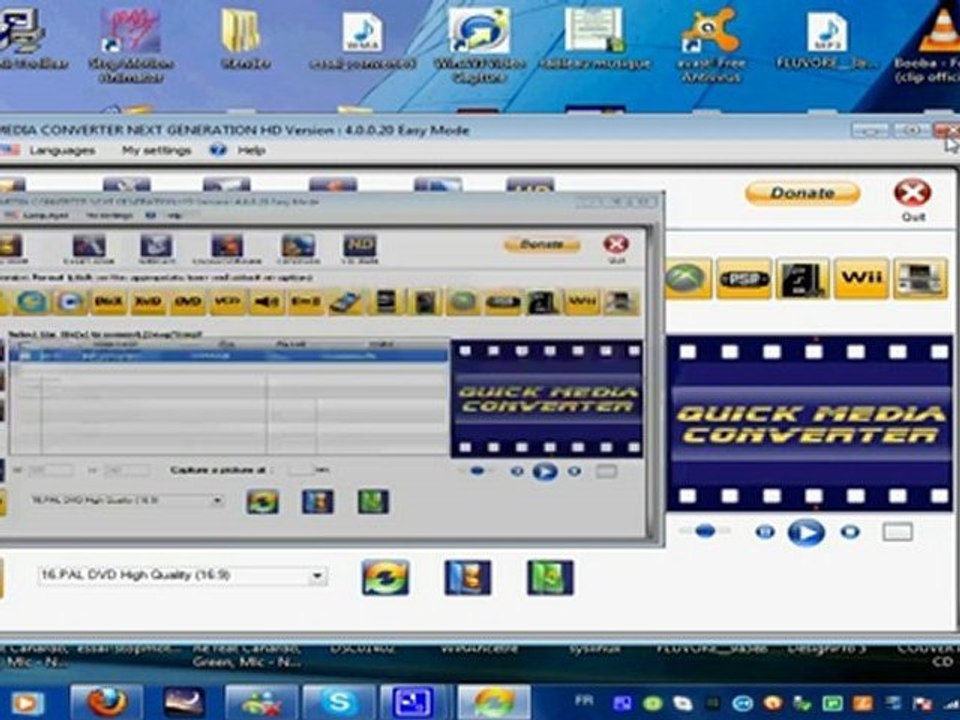The height and width of the screenshot is (720, 960).
Task: Pick the audio speaker format icon in small window
Action: click(266, 302)
